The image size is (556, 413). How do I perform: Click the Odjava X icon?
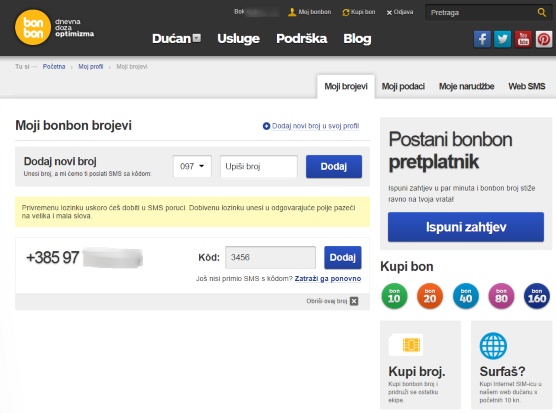(389, 12)
